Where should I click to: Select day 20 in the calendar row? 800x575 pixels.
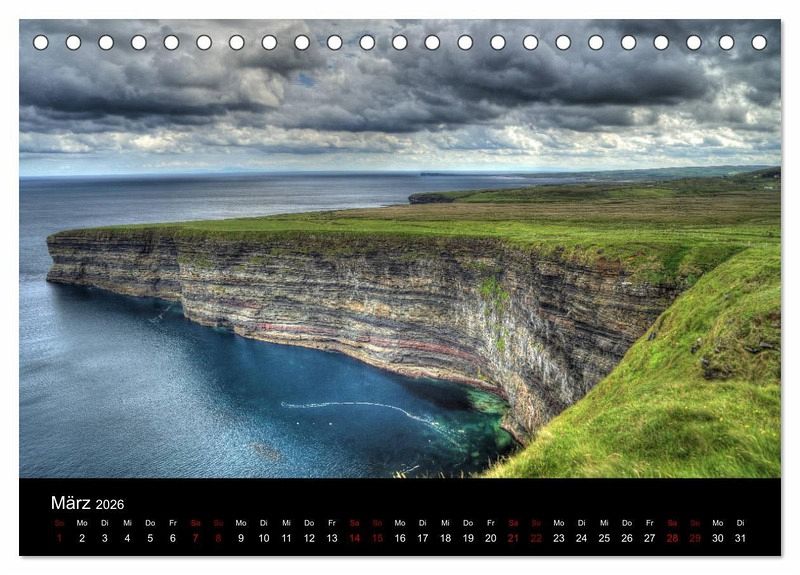pyautogui.click(x=491, y=538)
